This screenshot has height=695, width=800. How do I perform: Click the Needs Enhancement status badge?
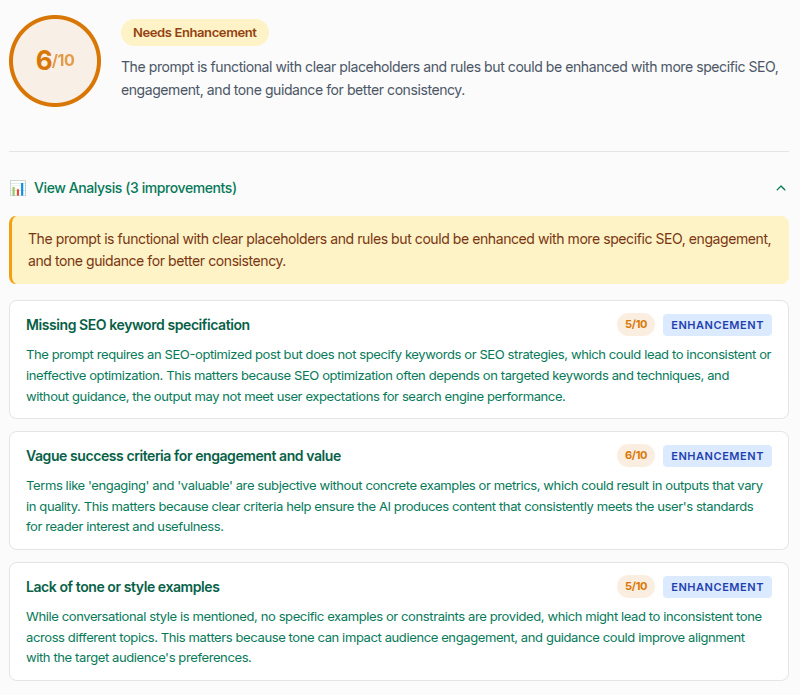click(x=194, y=32)
